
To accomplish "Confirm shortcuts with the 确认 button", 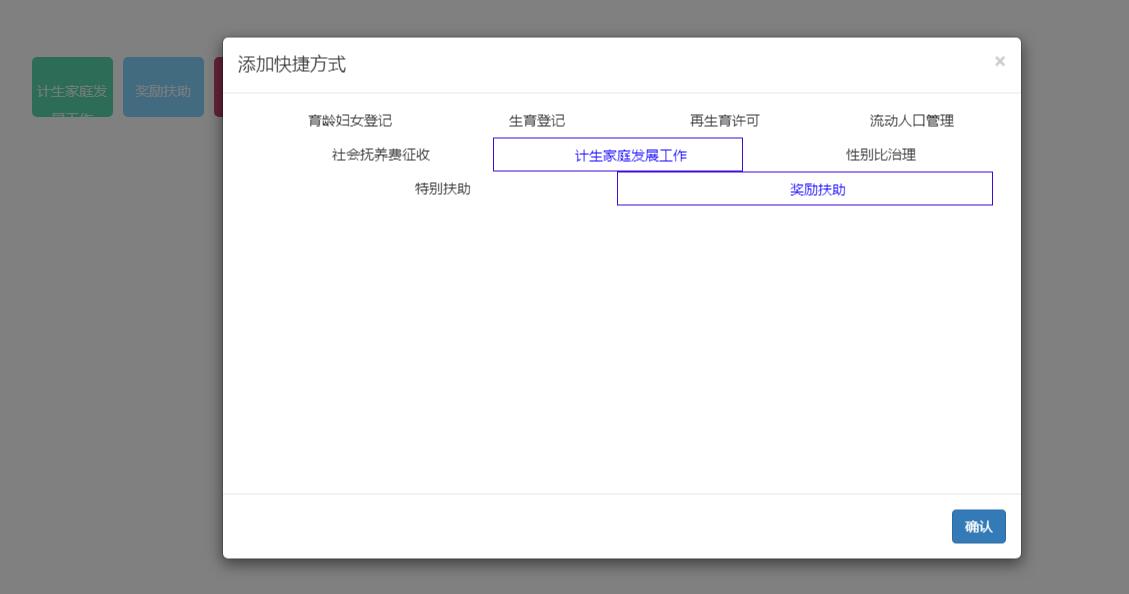I will (978, 526).
